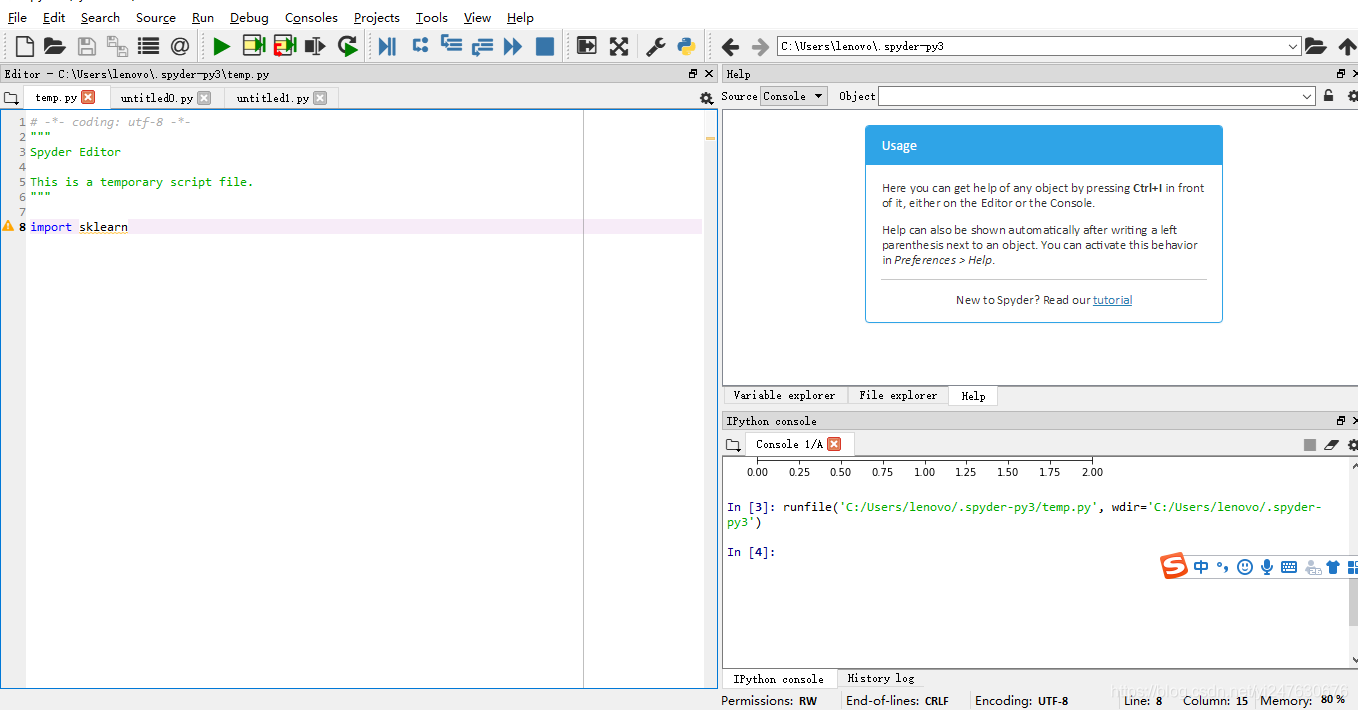Open the View menu

[x=477, y=17]
